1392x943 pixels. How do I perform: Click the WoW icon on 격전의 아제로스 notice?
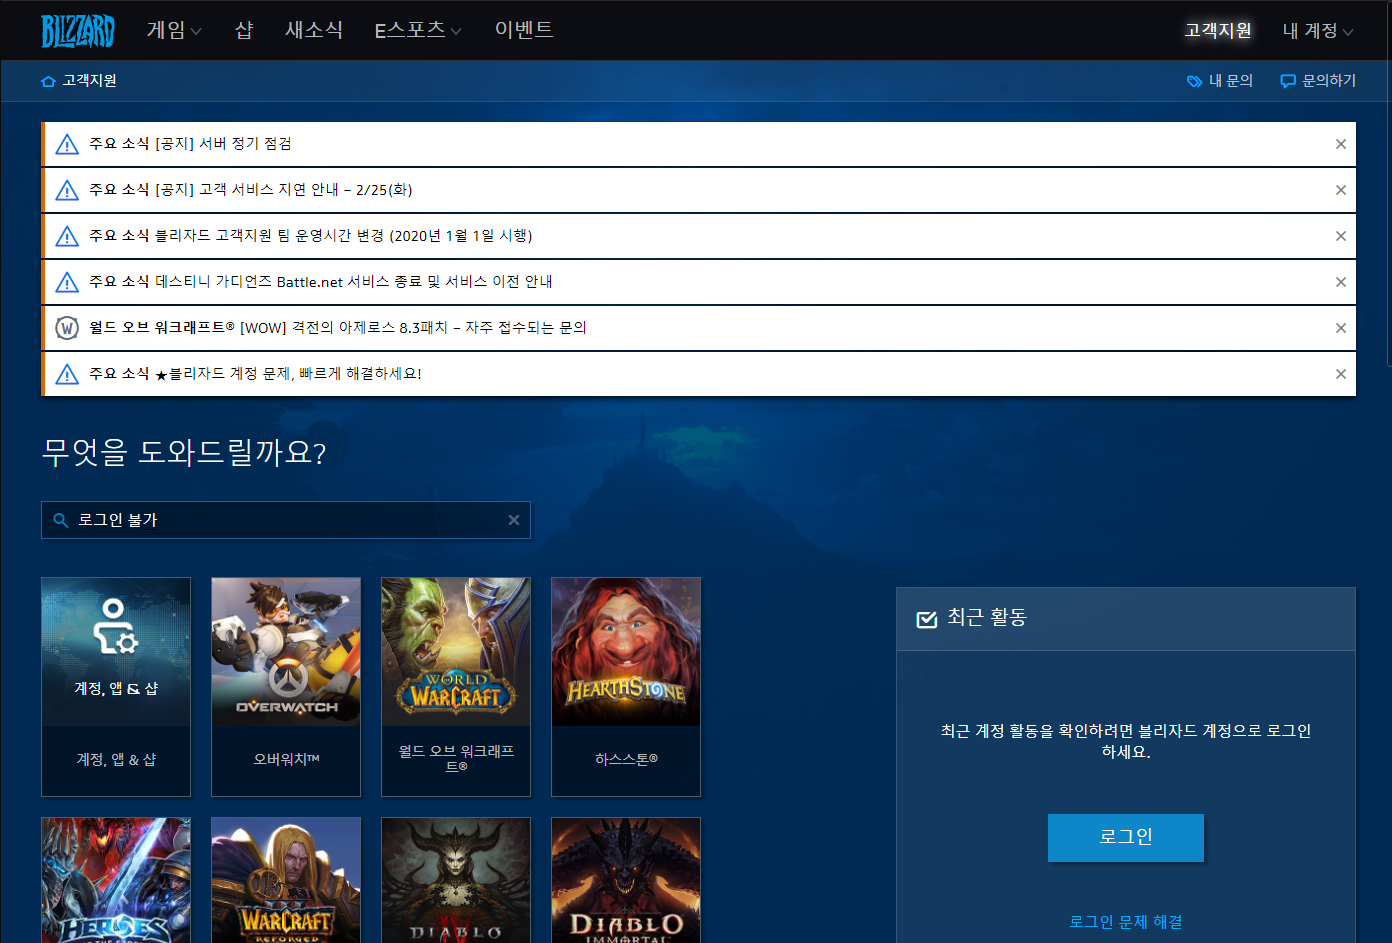(67, 328)
